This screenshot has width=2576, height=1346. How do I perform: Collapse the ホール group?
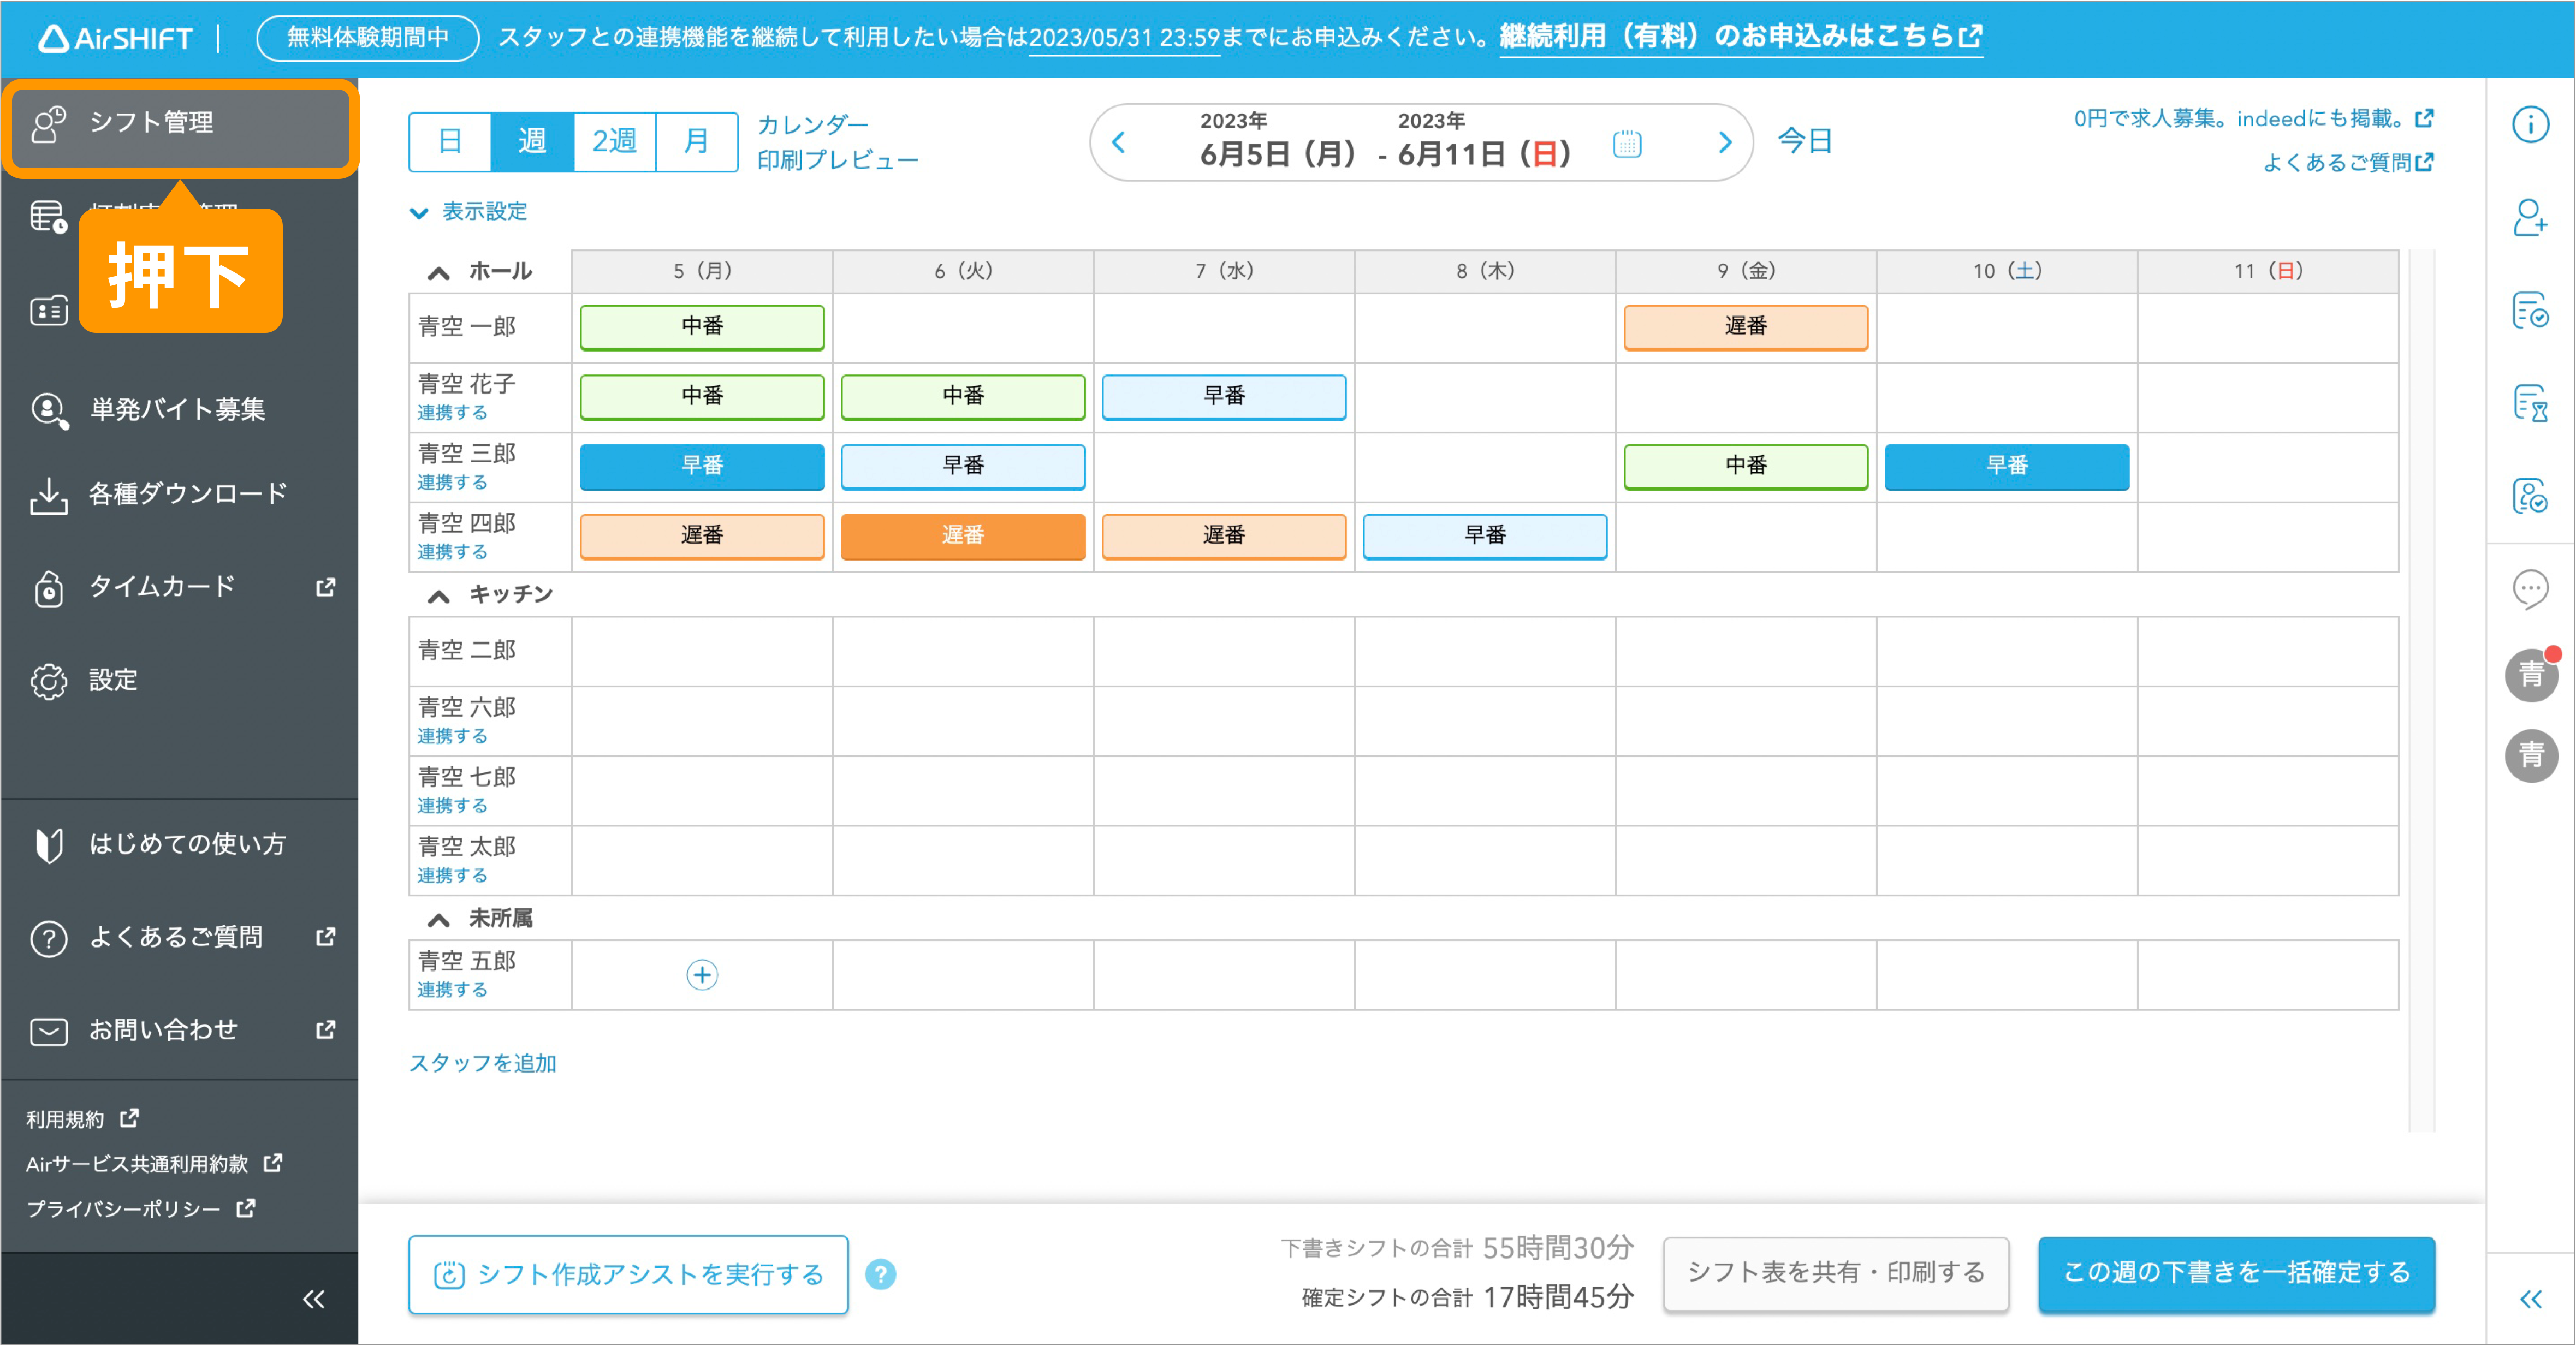pos(438,272)
